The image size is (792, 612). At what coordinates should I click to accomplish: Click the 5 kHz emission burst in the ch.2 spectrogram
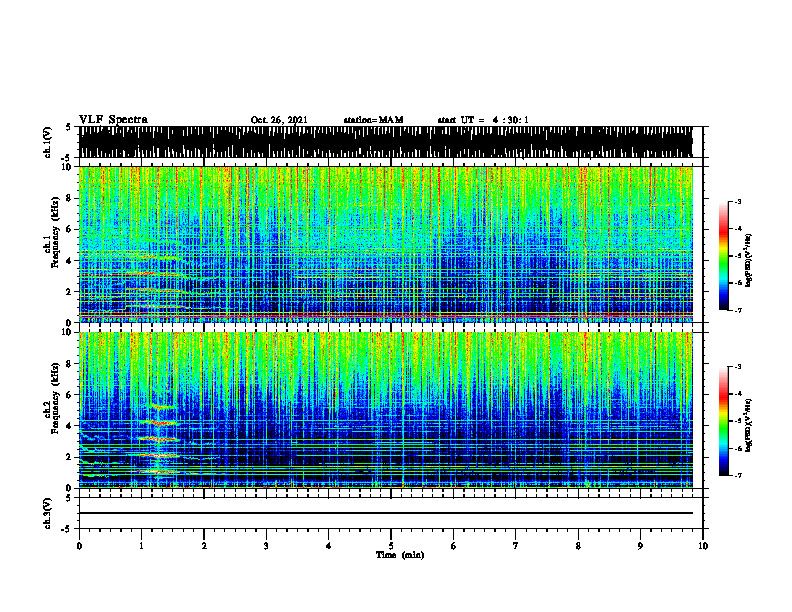tap(161, 407)
